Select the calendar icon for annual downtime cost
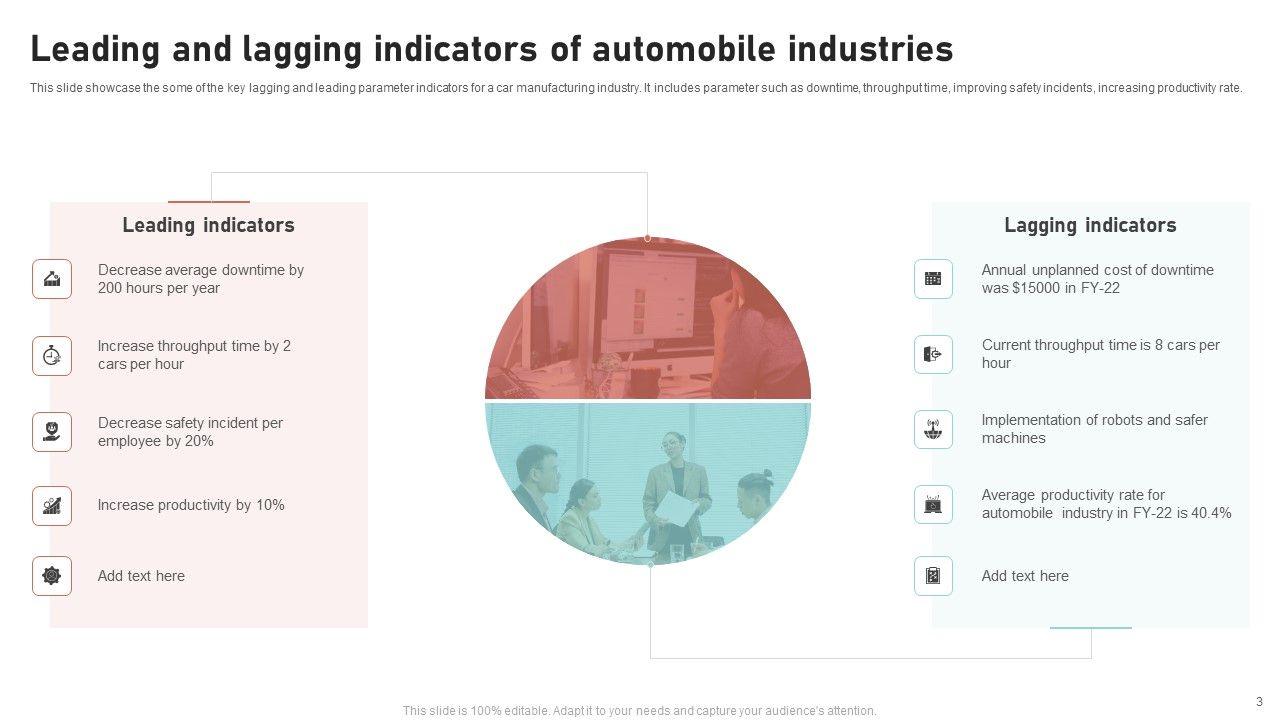This screenshot has height=720, width=1280. (x=933, y=279)
